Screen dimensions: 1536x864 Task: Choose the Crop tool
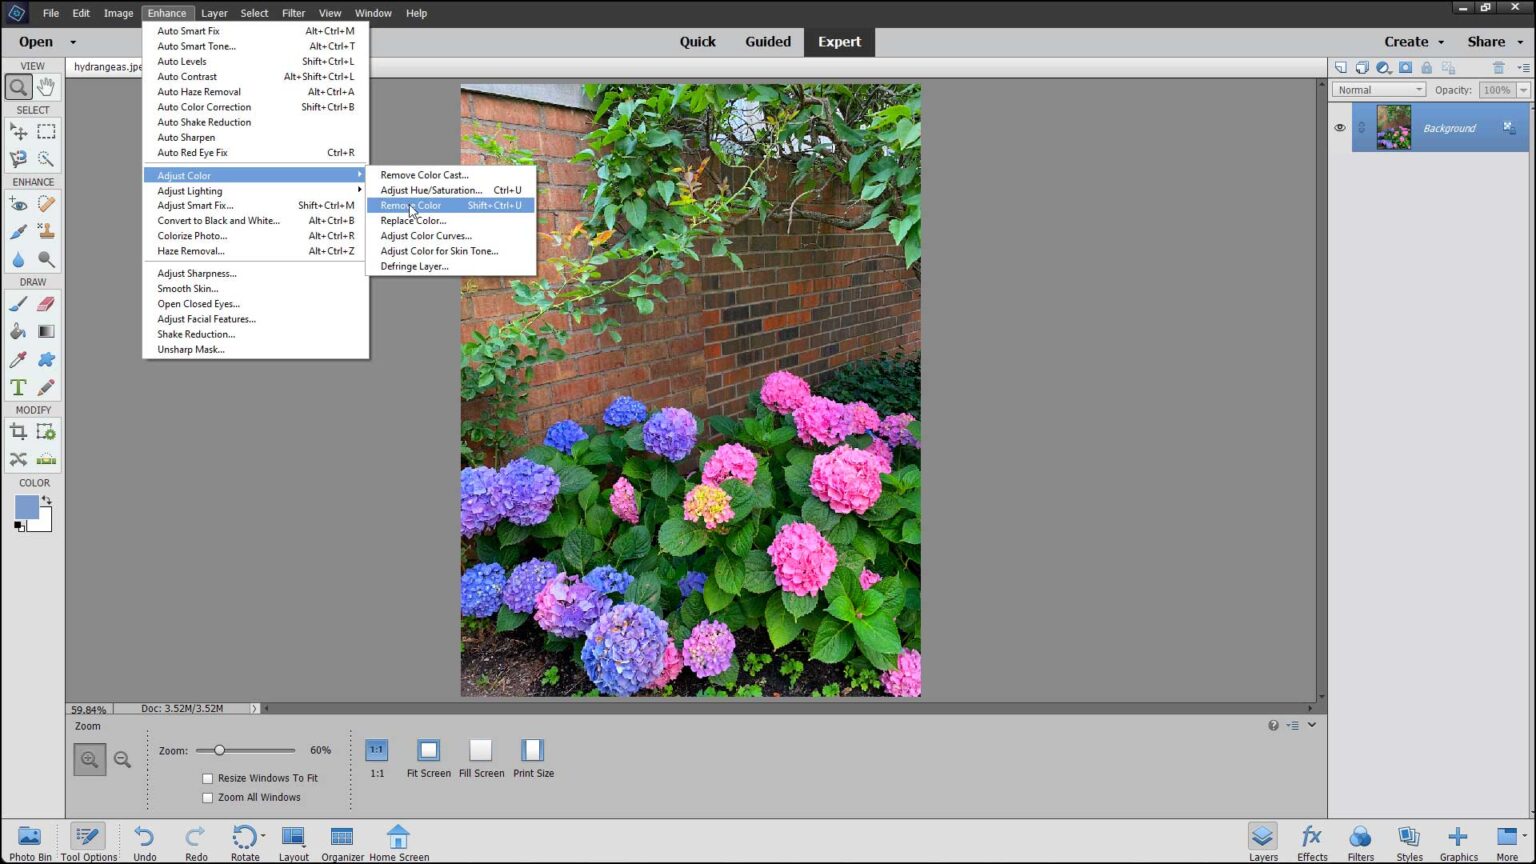pos(17,431)
